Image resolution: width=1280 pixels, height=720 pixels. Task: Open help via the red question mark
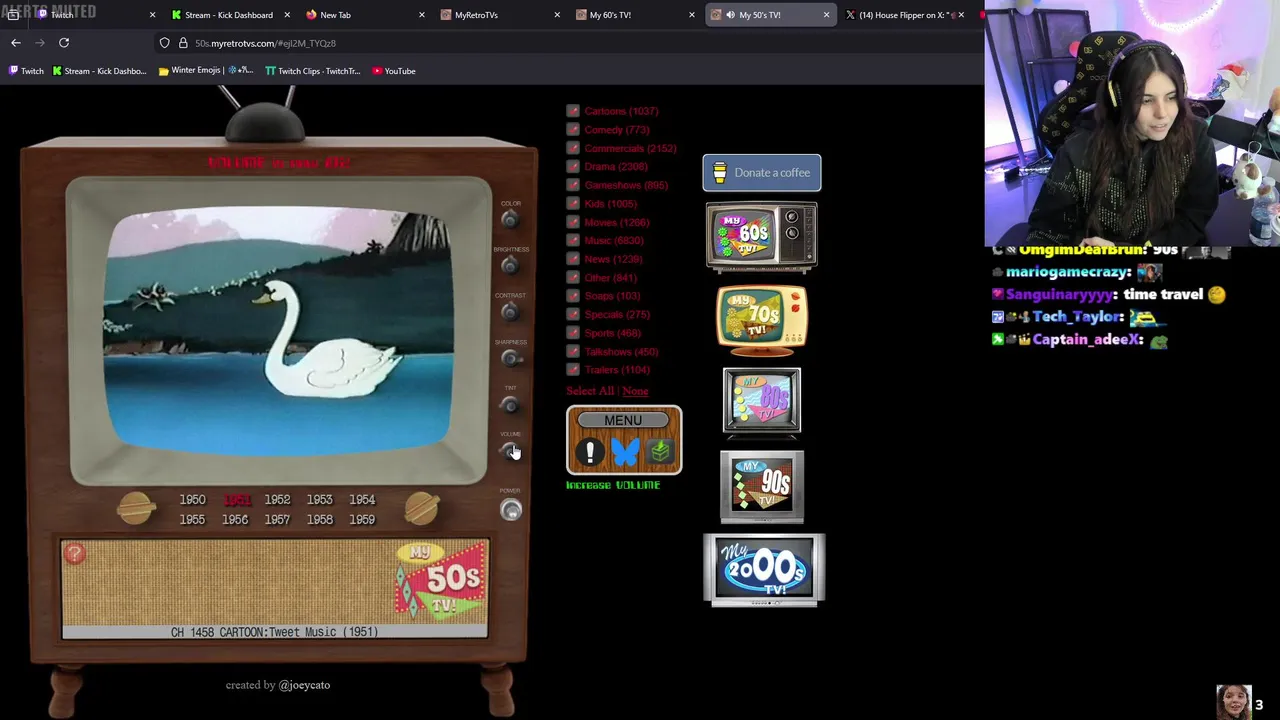point(74,554)
